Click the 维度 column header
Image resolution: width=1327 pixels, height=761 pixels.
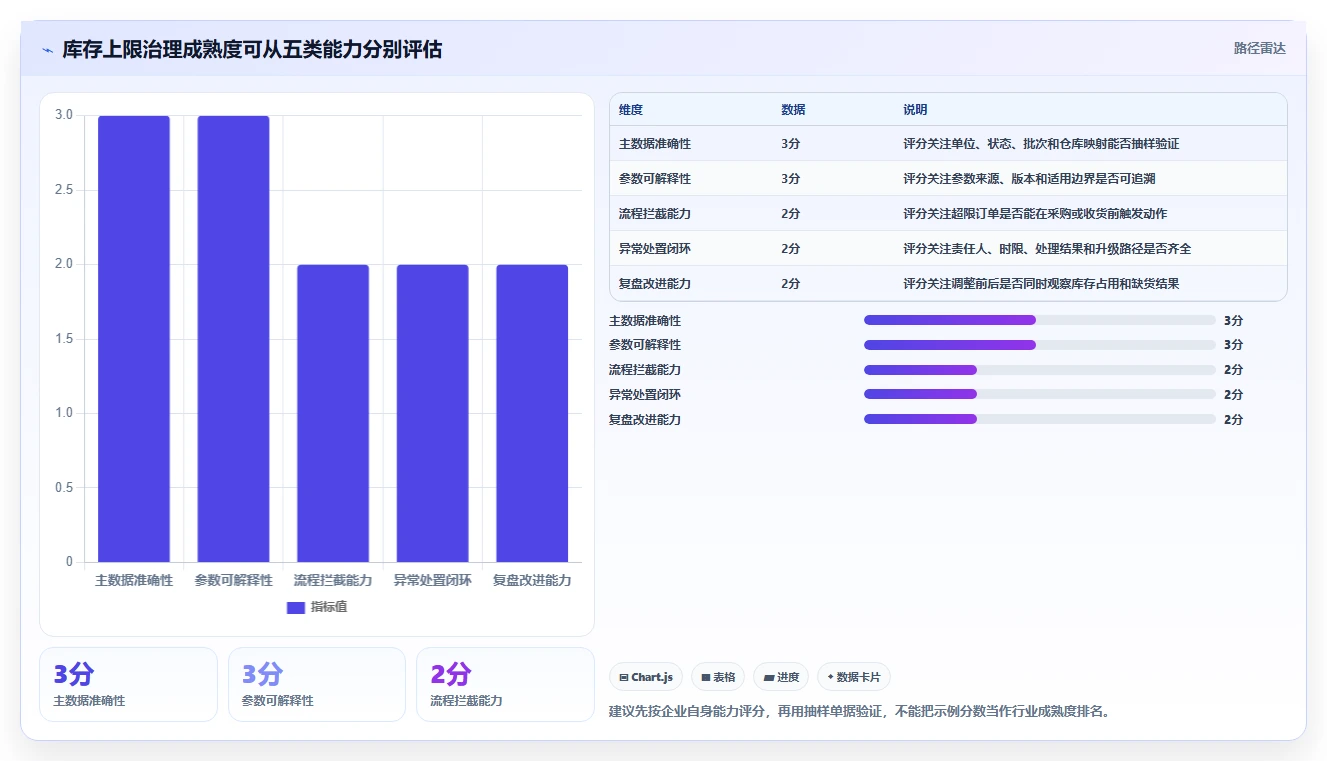coord(631,110)
